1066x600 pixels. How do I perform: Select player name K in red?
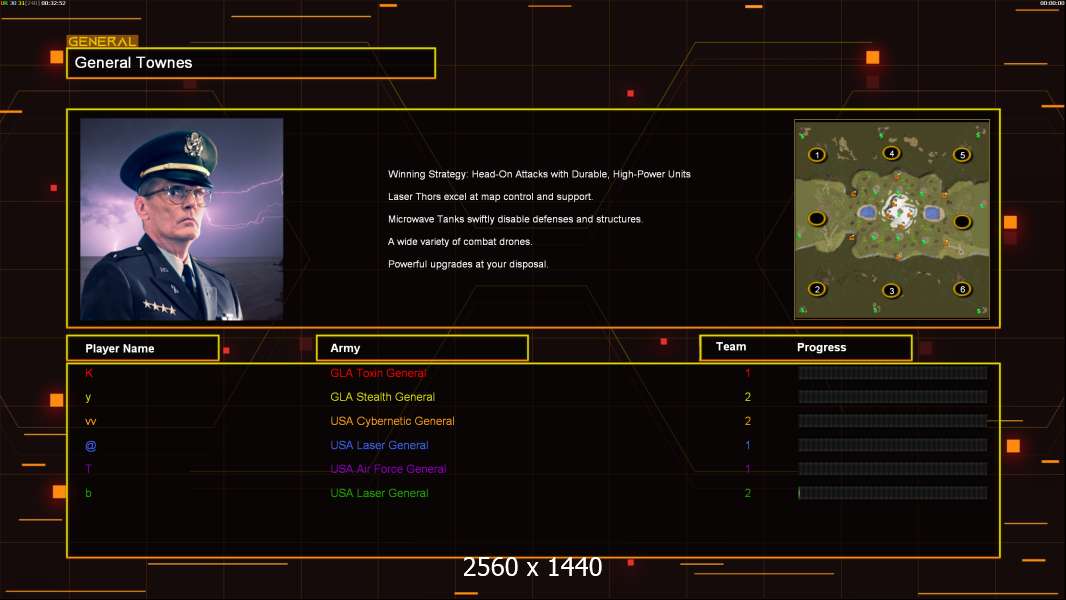88,372
